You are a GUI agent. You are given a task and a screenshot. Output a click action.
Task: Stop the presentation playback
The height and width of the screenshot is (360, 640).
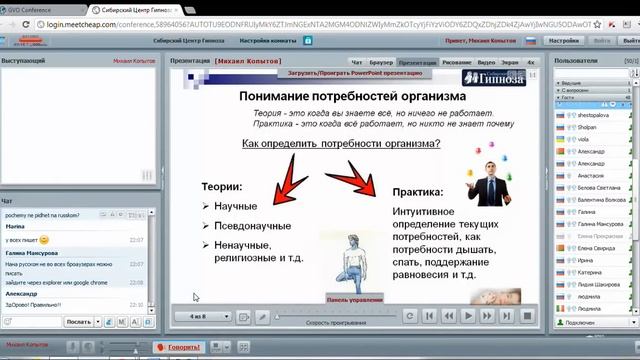(527, 316)
